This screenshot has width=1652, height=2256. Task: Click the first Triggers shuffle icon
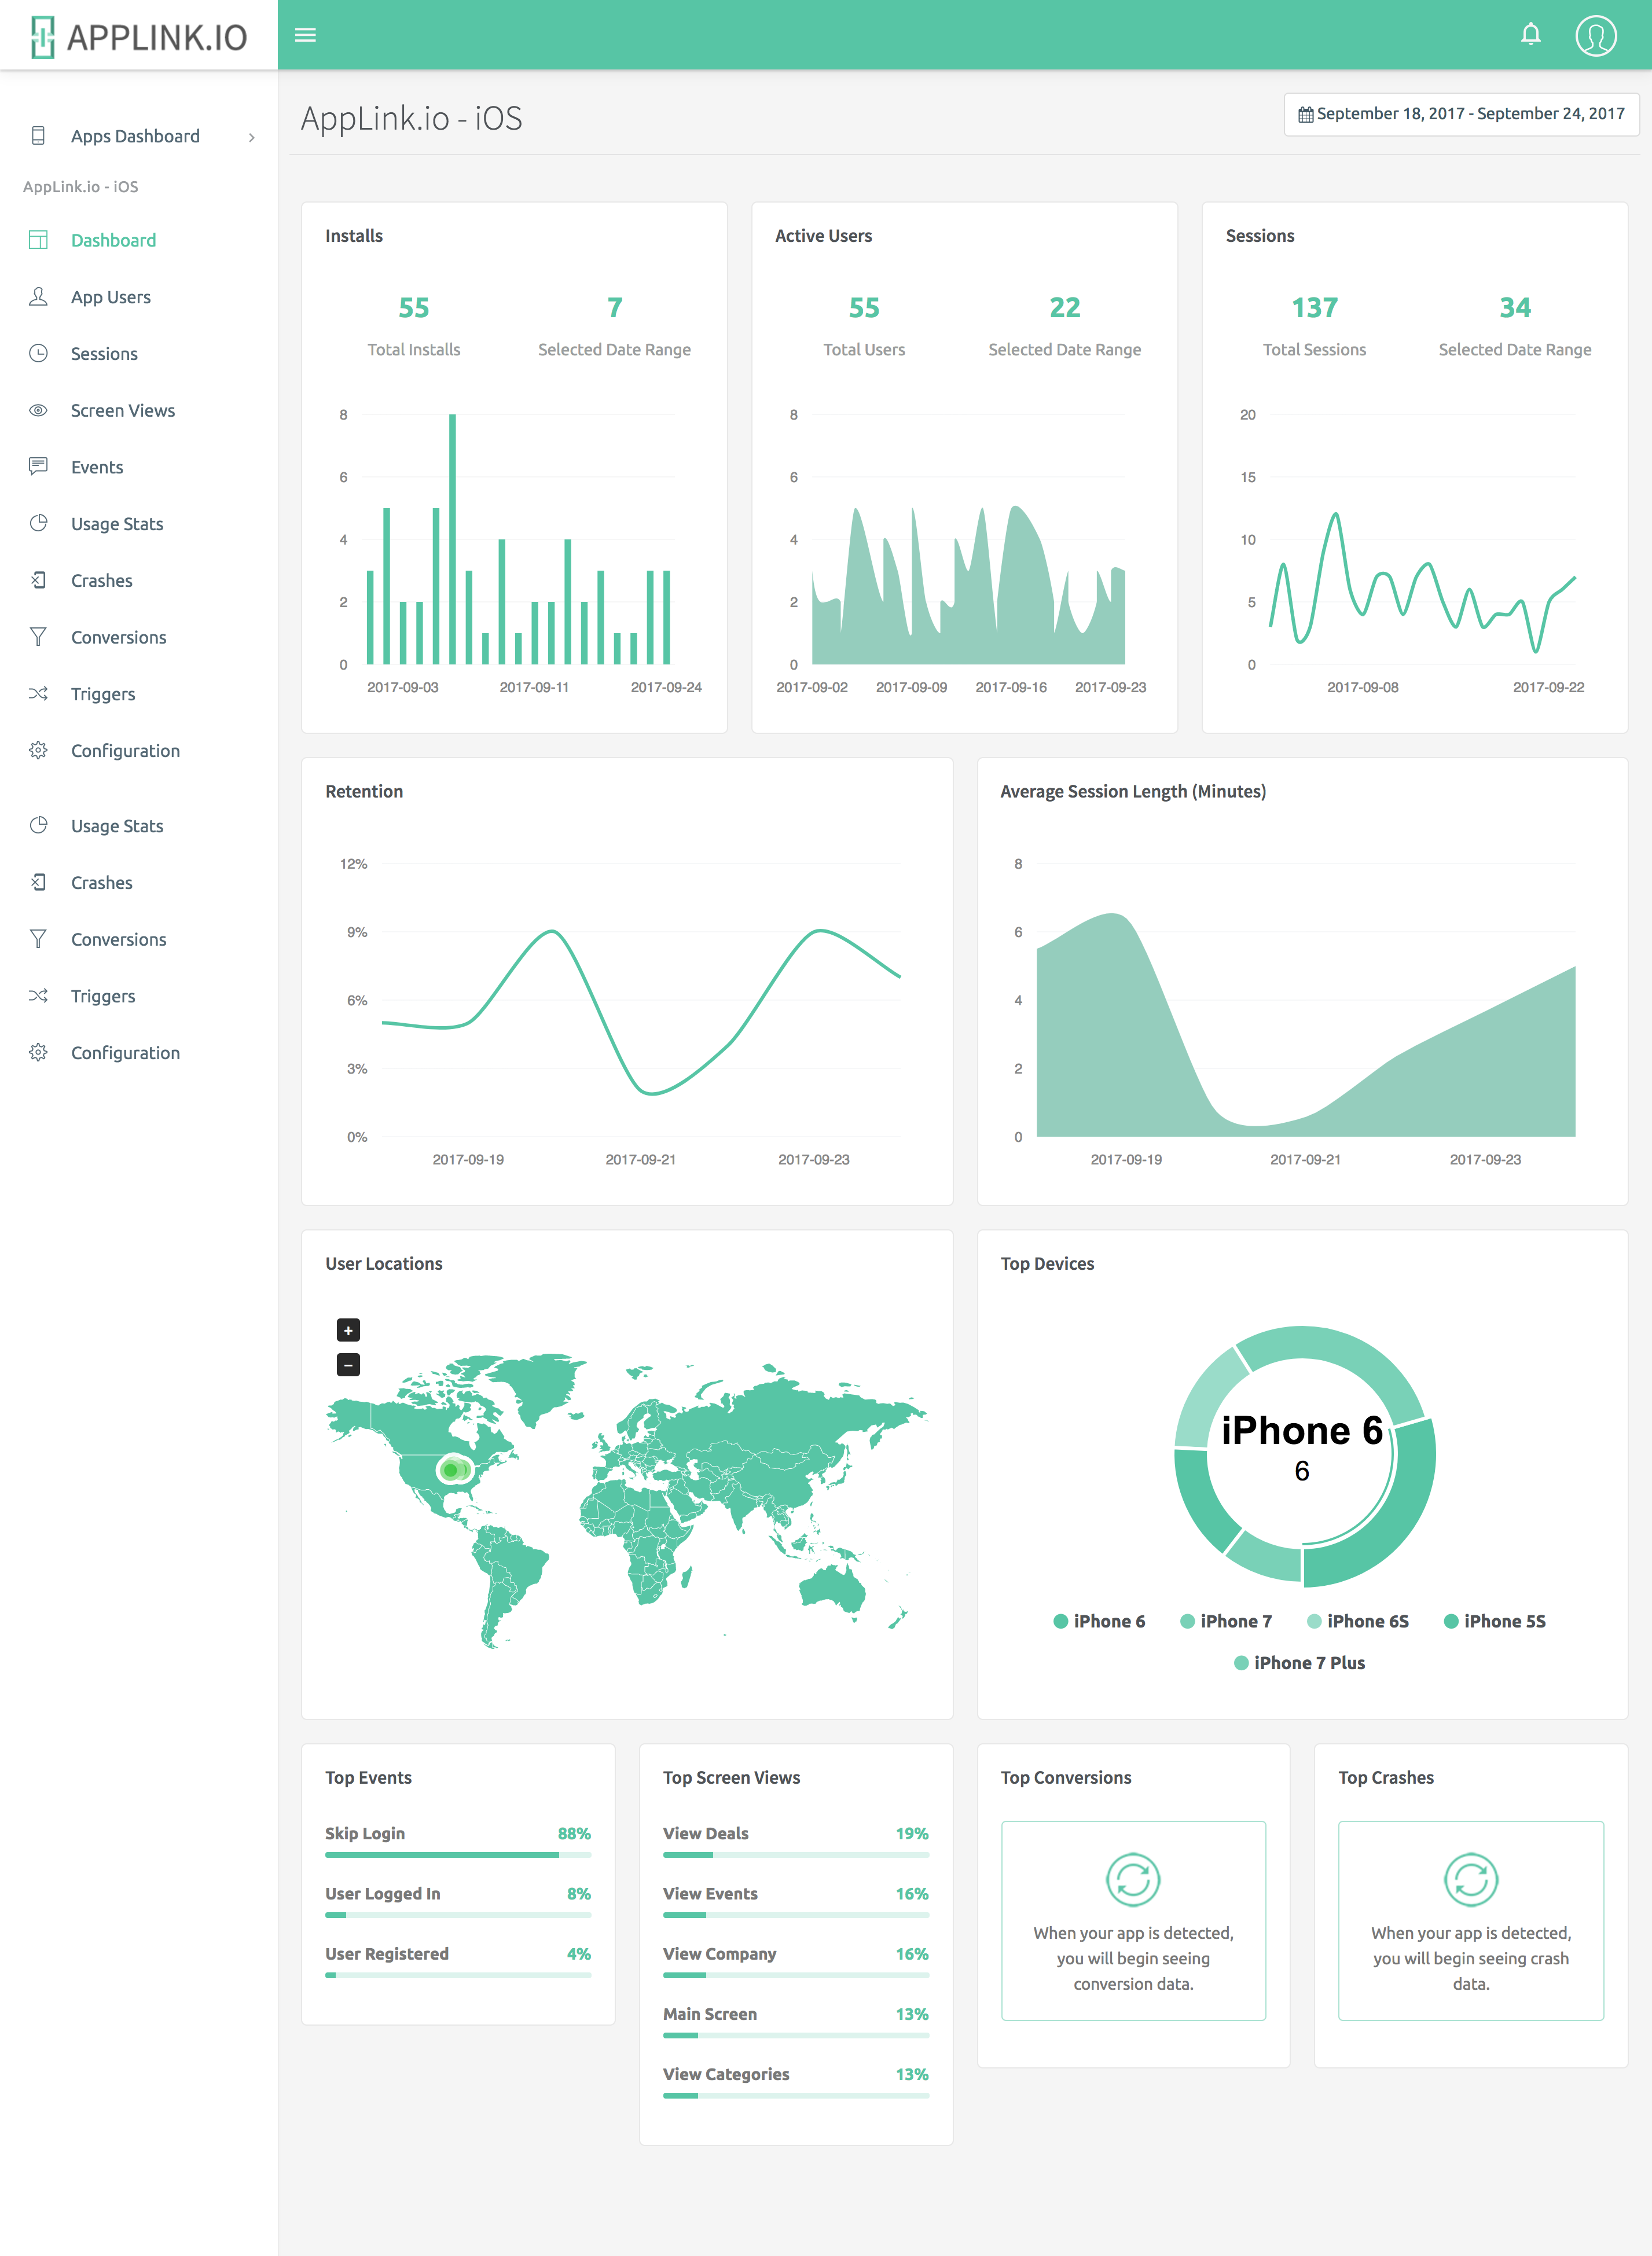(x=38, y=693)
